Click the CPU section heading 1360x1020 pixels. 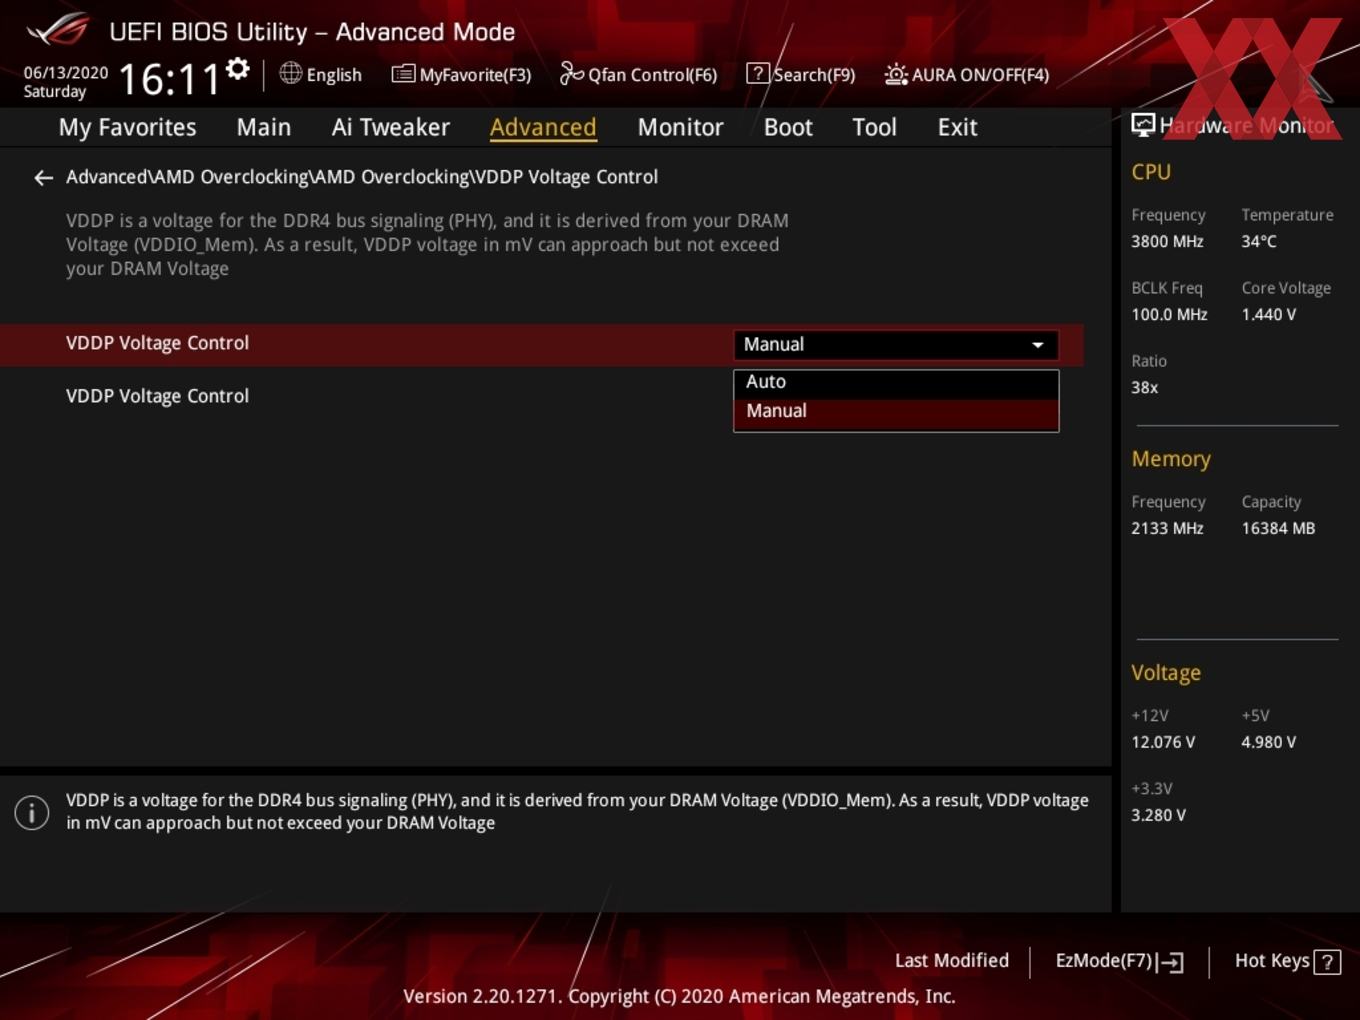pos(1151,172)
